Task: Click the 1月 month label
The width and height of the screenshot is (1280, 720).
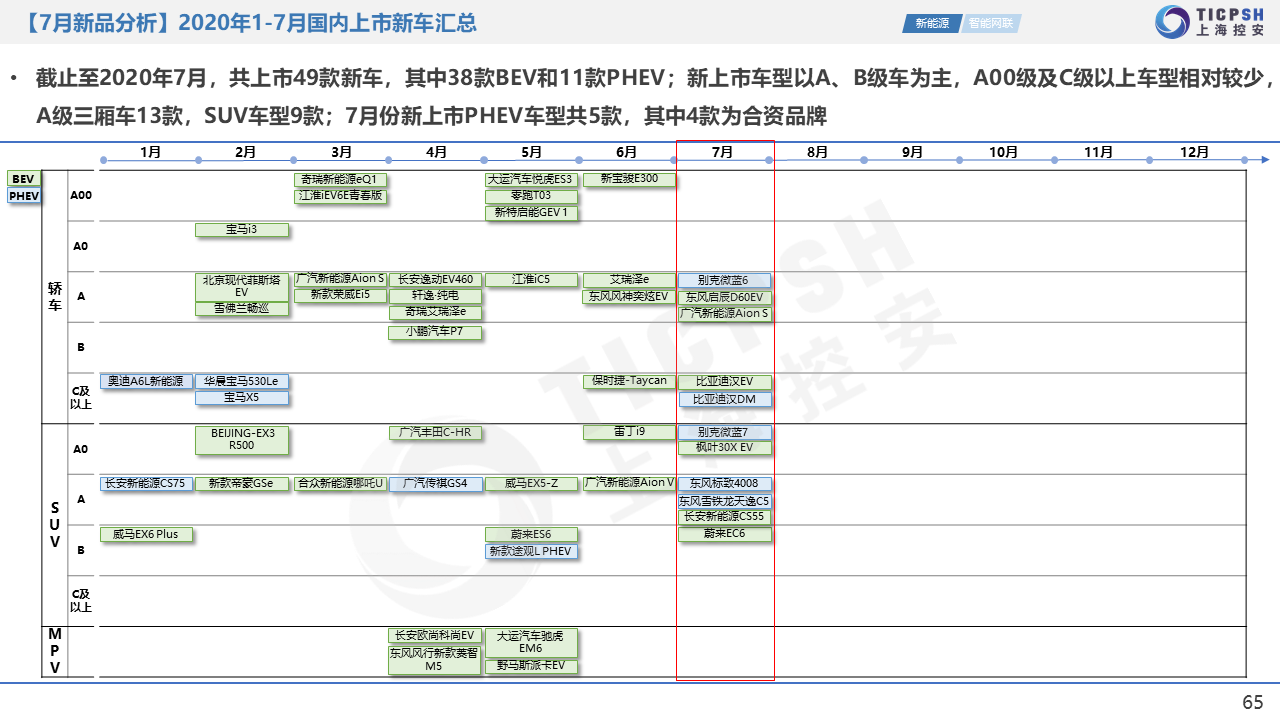Action: (150, 152)
